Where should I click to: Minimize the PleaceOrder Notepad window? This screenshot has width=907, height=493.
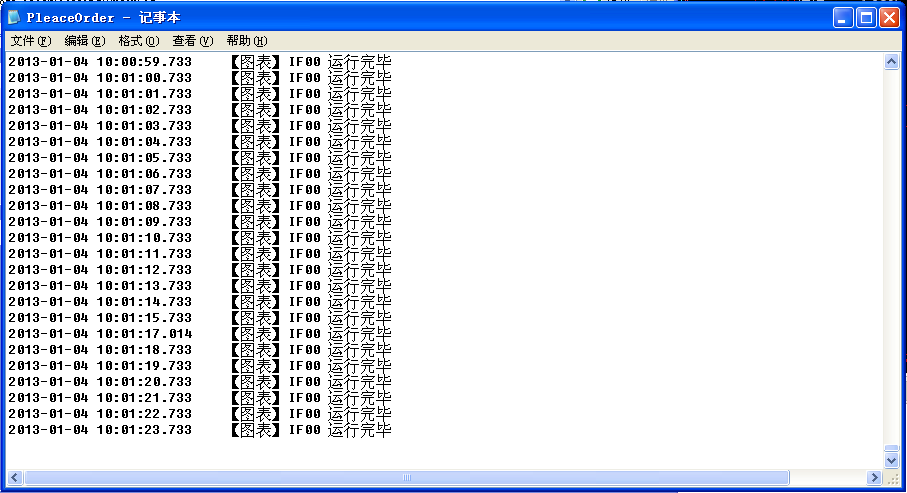842,18
